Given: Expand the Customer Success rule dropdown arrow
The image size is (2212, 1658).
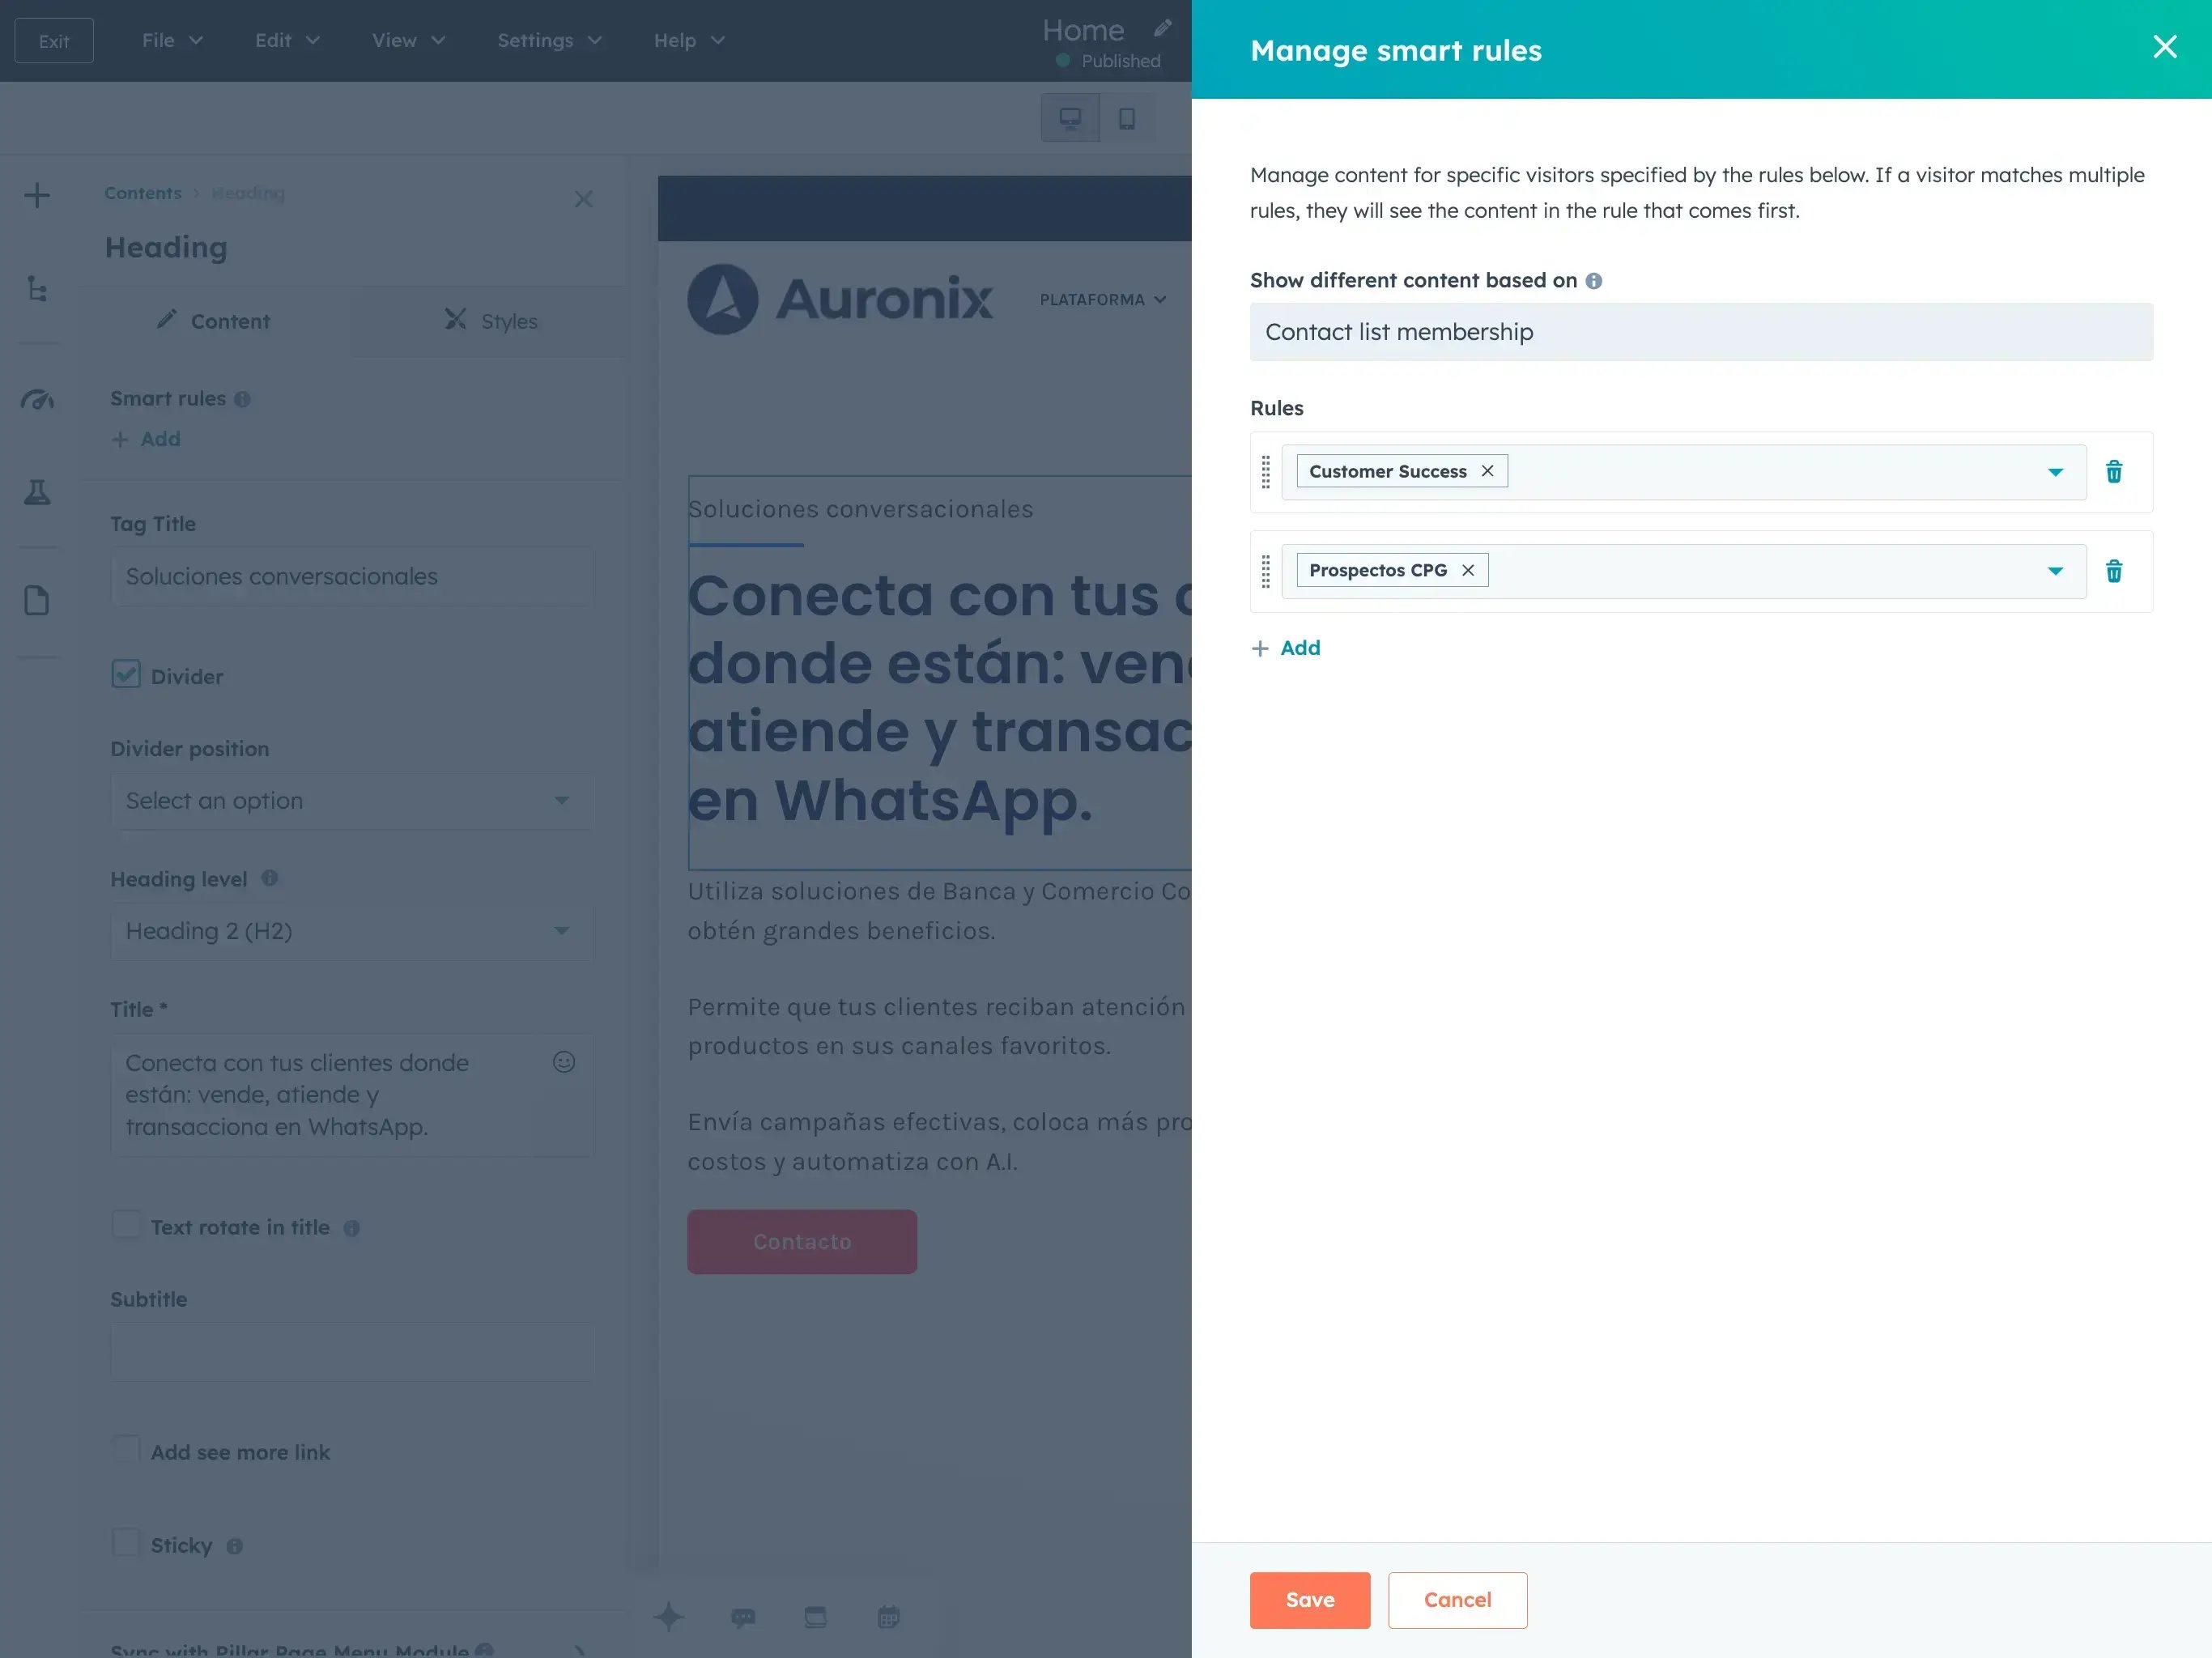Looking at the screenshot, I should [x=2055, y=472].
